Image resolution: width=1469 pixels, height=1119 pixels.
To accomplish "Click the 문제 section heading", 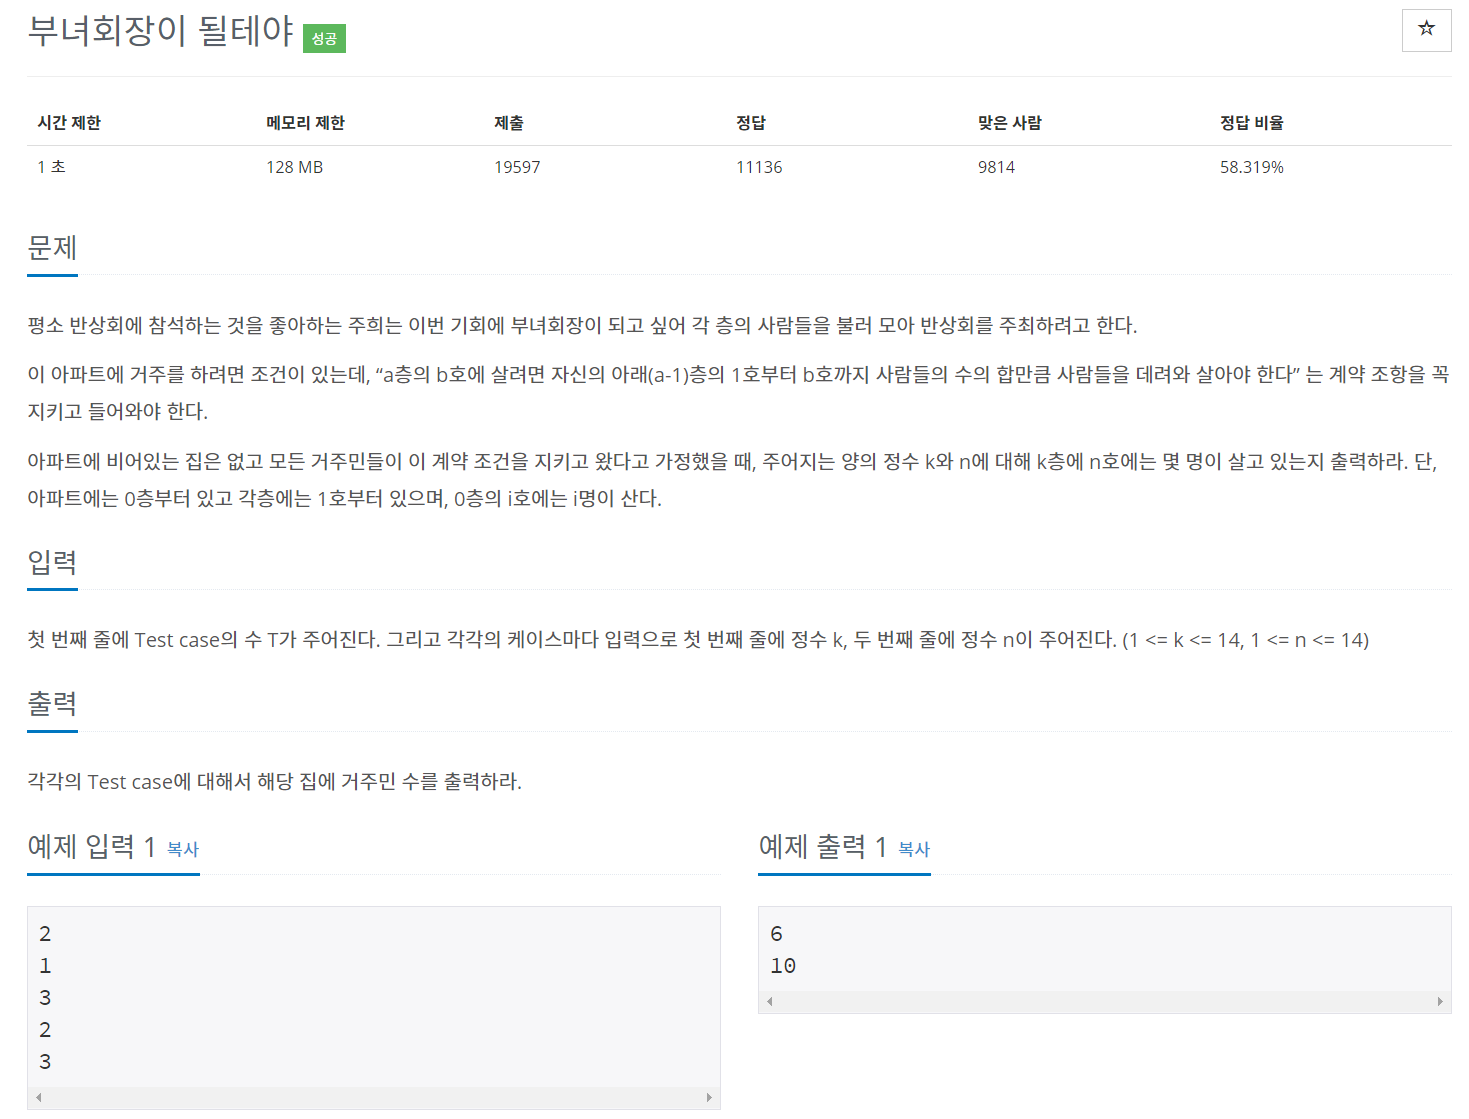I will tap(52, 248).
